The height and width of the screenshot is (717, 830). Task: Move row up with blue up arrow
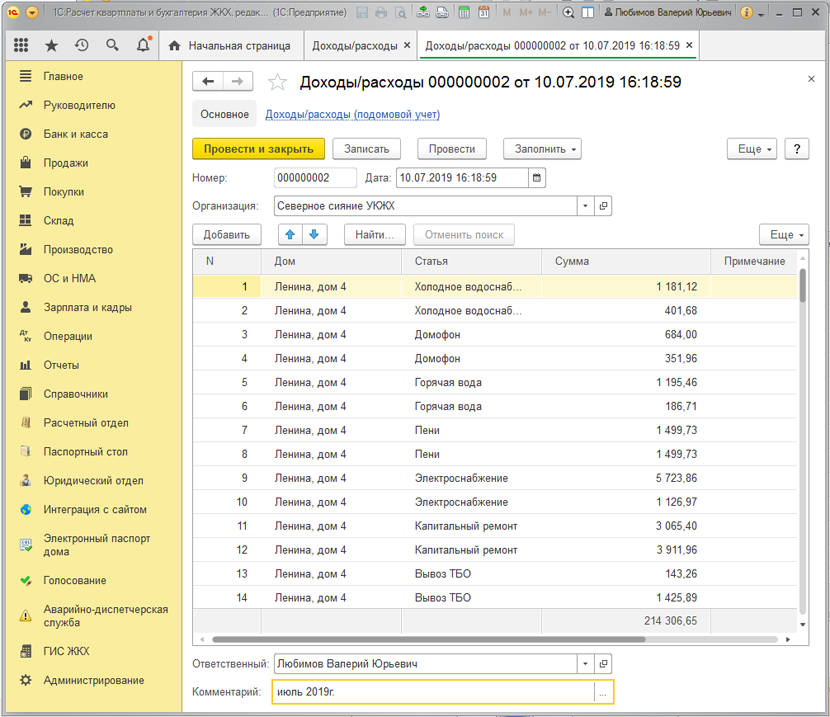click(291, 234)
